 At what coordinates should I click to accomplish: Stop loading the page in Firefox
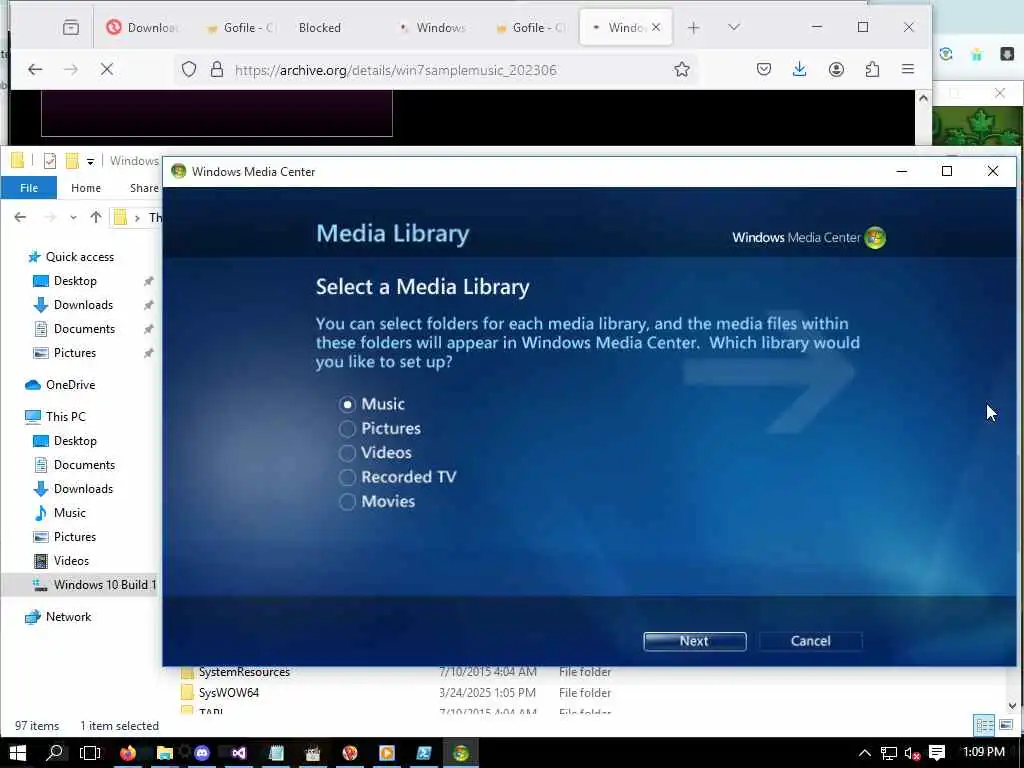tap(107, 69)
